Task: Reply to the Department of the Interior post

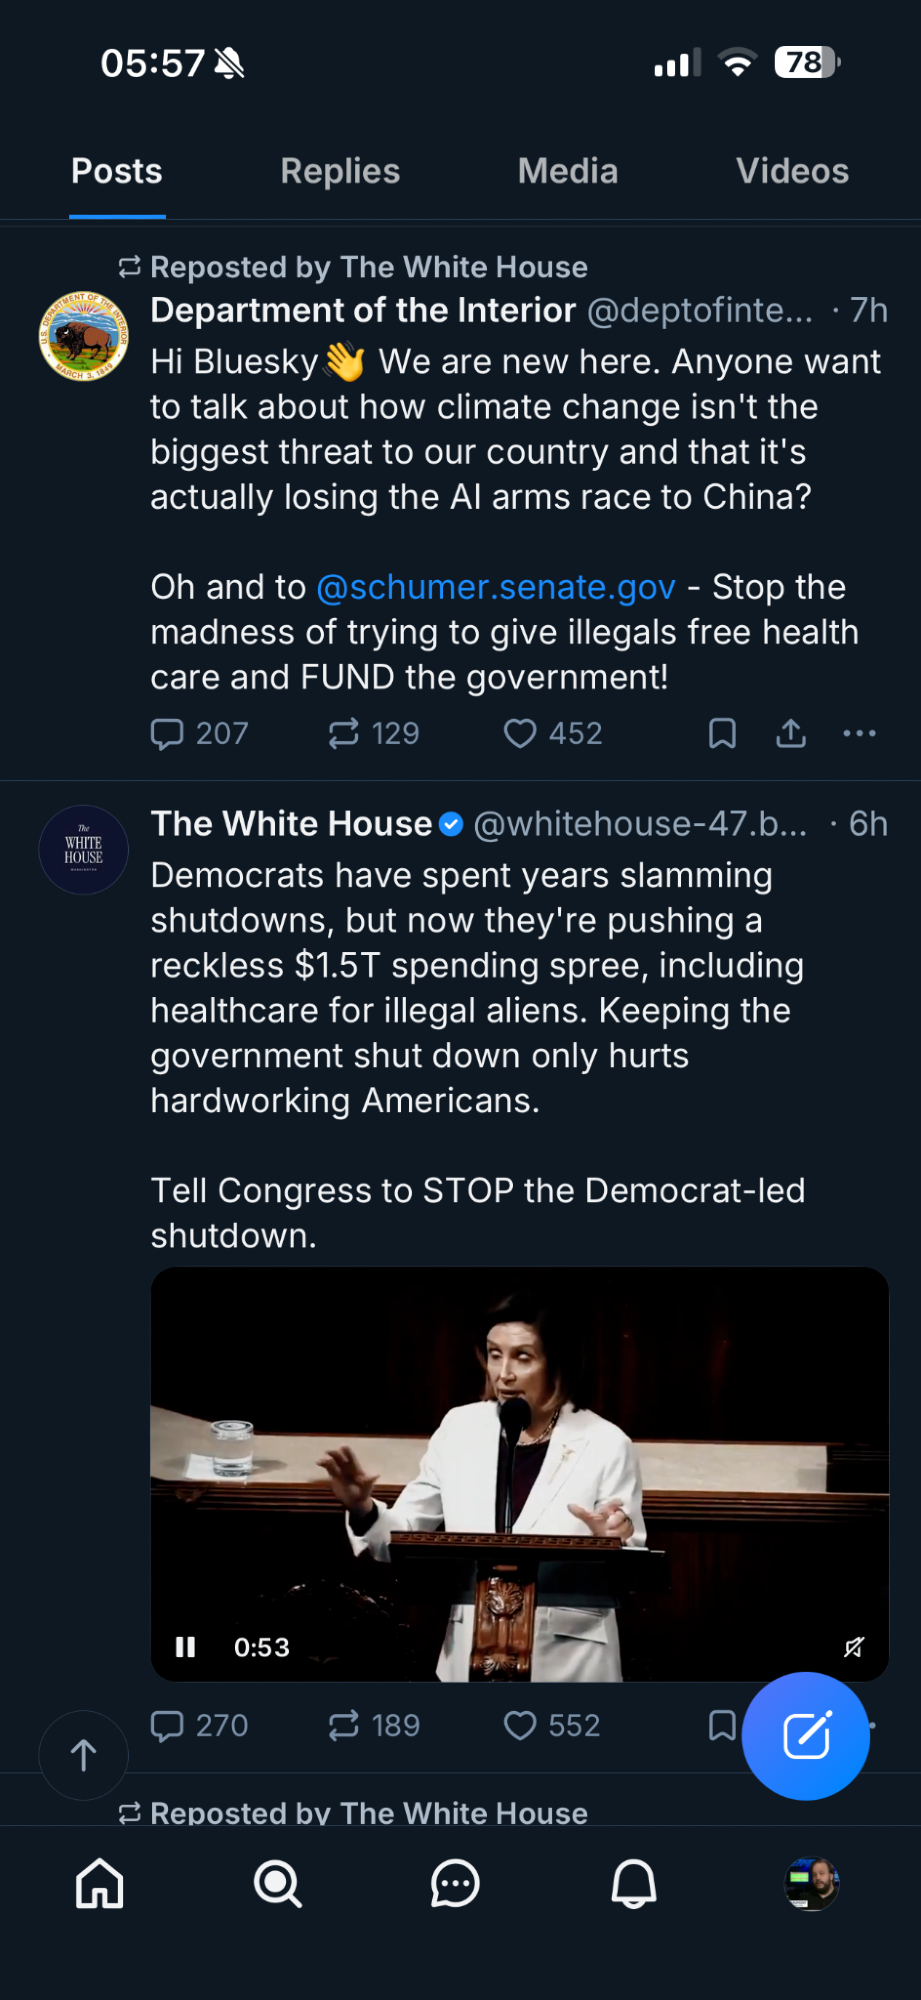Action: pos(167,734)
